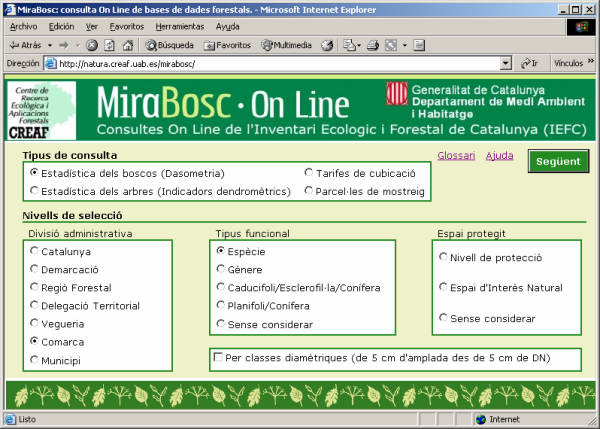
Task: Open the address bar URL dropdown
Action: (x=505, y=63)
